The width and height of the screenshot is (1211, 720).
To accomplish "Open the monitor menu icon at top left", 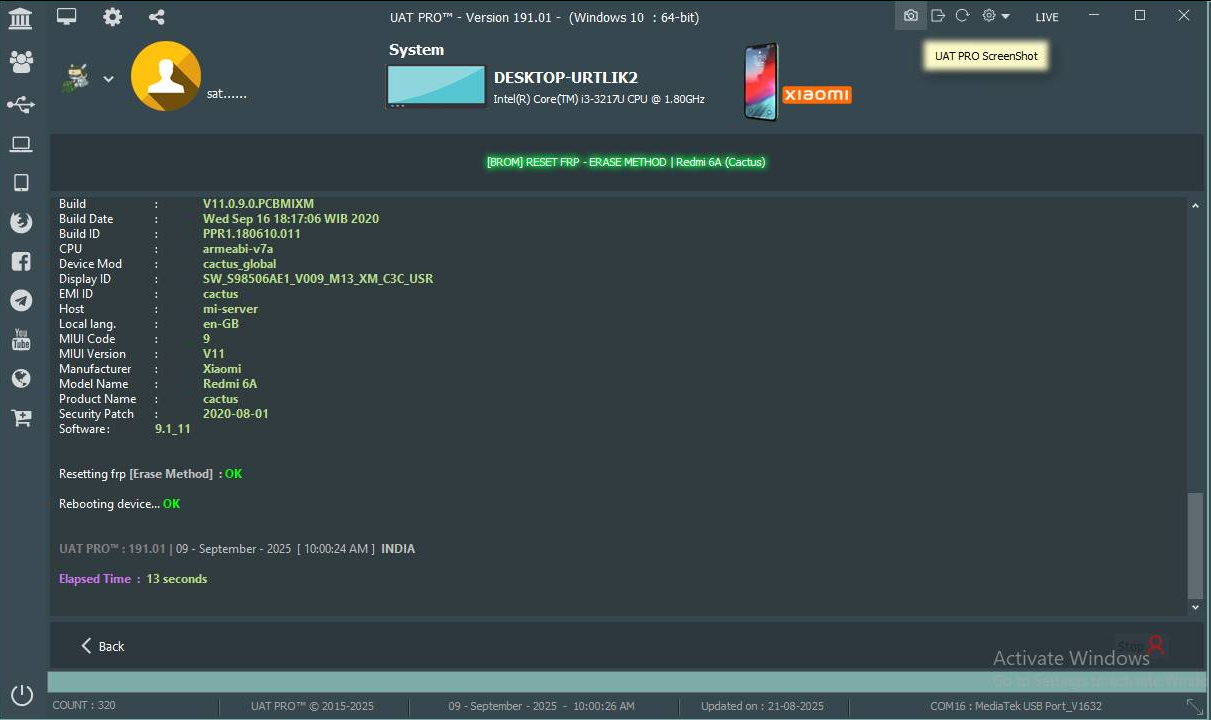I will pos(67,17).
